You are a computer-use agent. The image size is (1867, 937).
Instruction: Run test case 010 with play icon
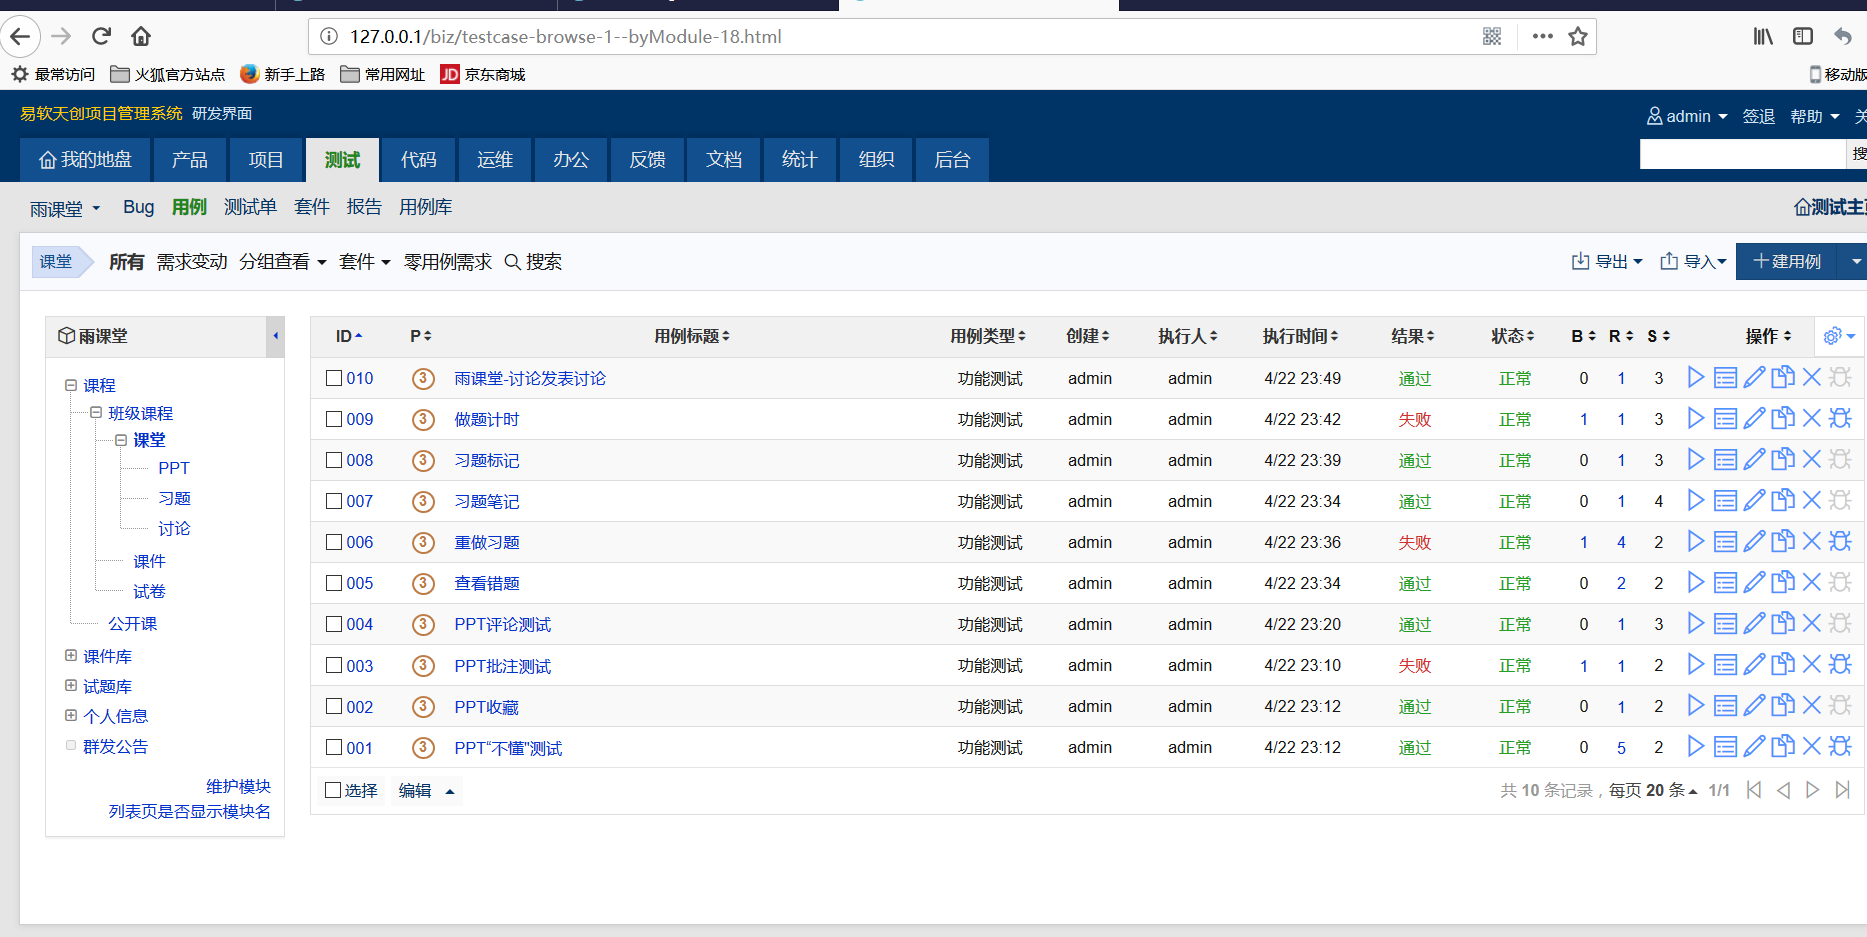(x=1695, y=378)
